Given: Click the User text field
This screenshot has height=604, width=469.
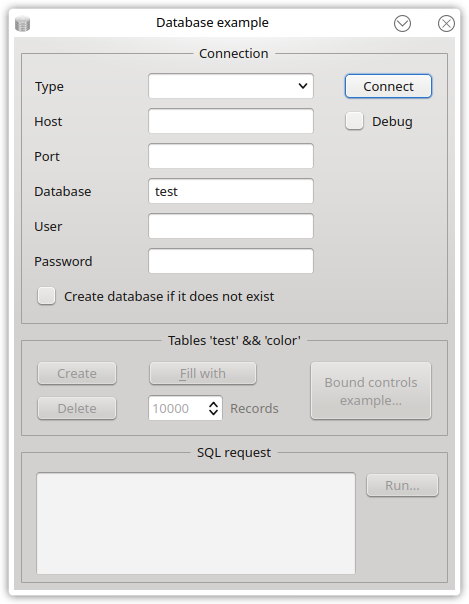Looking at the screenshot, I should pos(231,226).
